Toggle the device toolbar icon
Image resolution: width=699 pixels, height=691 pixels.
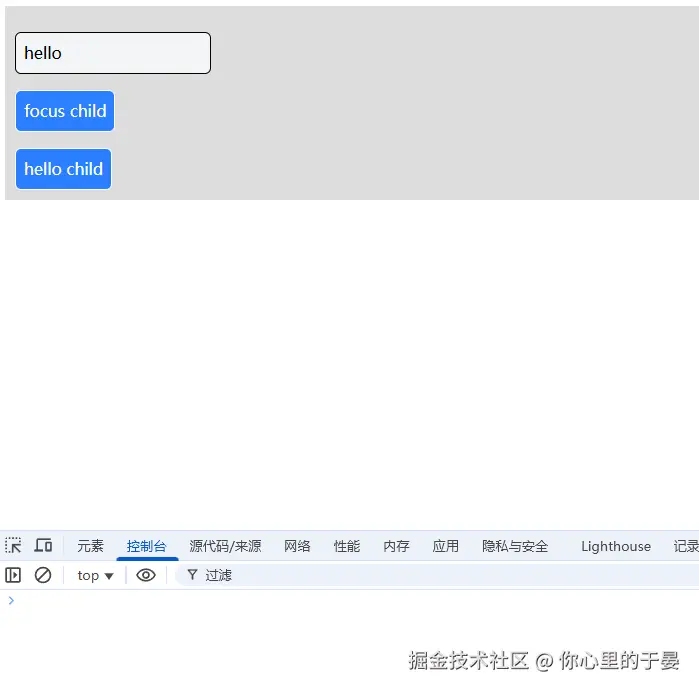43,546
